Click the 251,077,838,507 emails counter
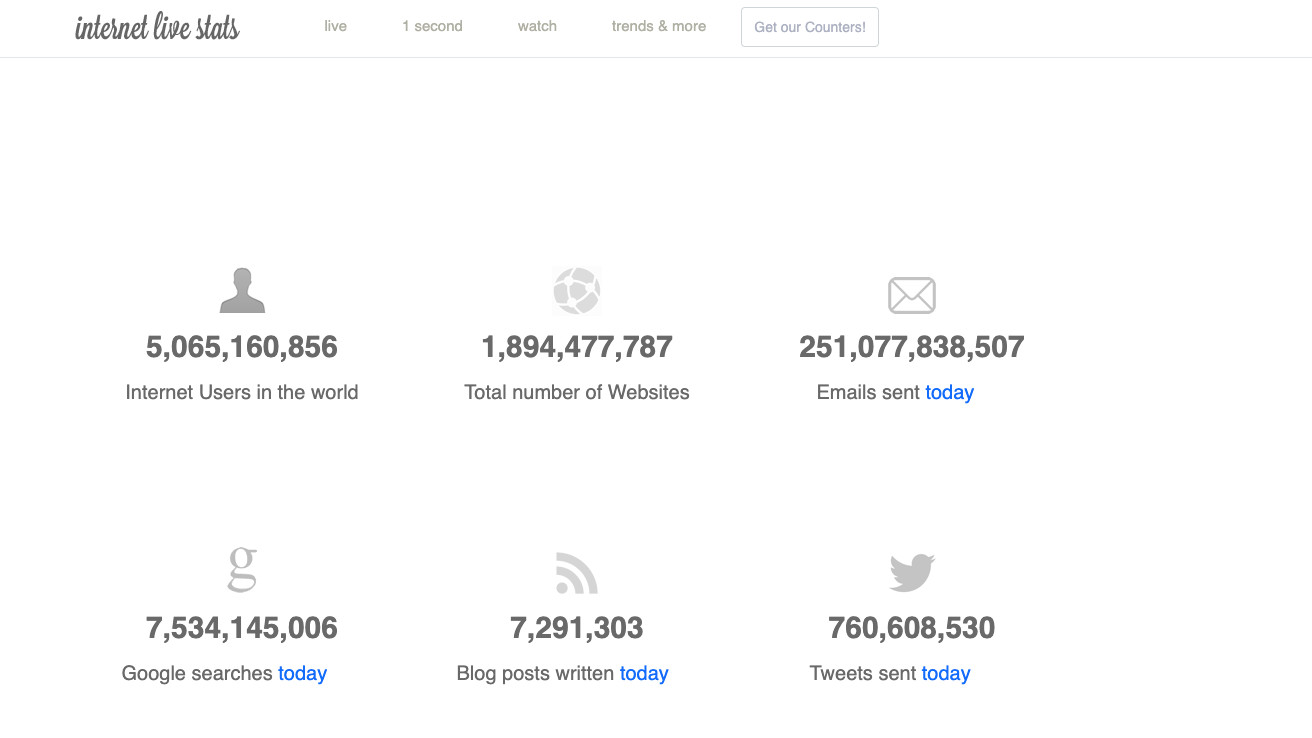The height and width of the screenshot is (738, 1312). coord(912,347)
